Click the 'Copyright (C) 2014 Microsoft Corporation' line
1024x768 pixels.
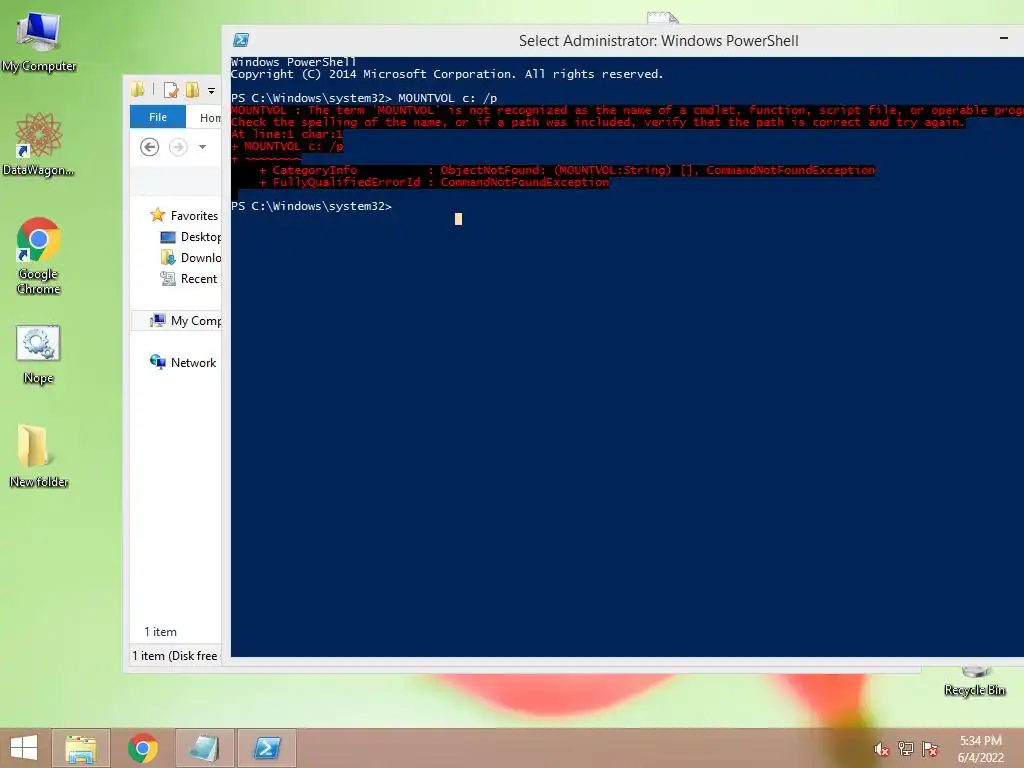(447, 74)
